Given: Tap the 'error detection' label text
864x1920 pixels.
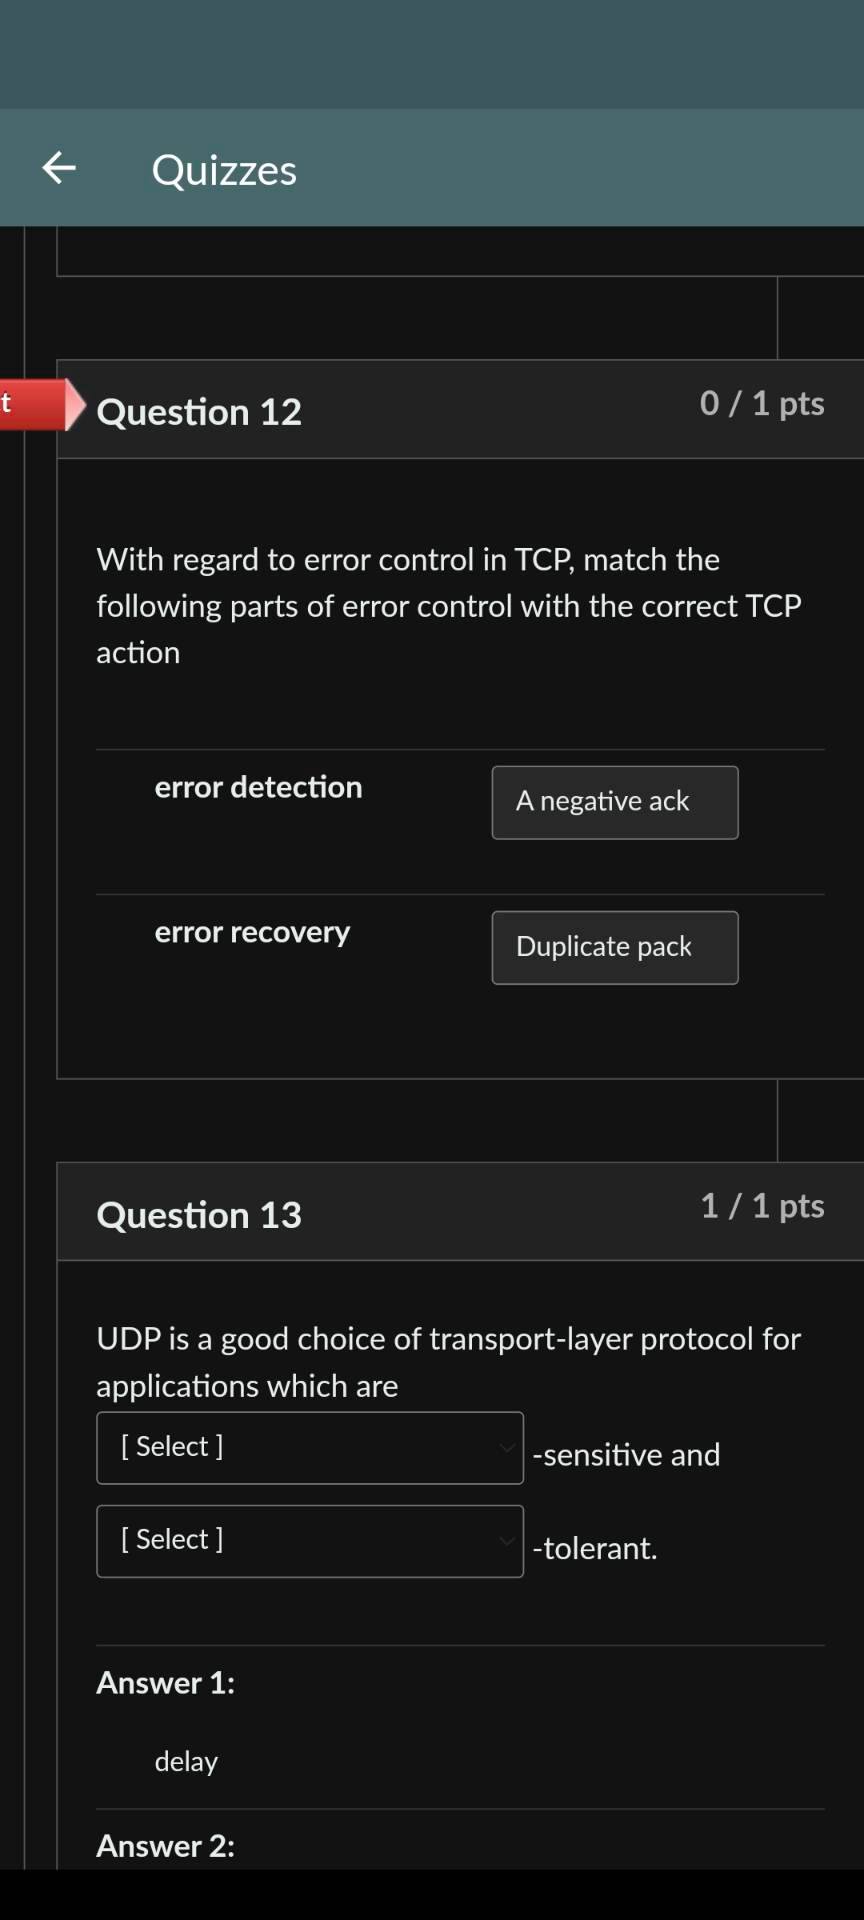Looking at the screenshot, I should pyautogui.click(x=258, y=787).
